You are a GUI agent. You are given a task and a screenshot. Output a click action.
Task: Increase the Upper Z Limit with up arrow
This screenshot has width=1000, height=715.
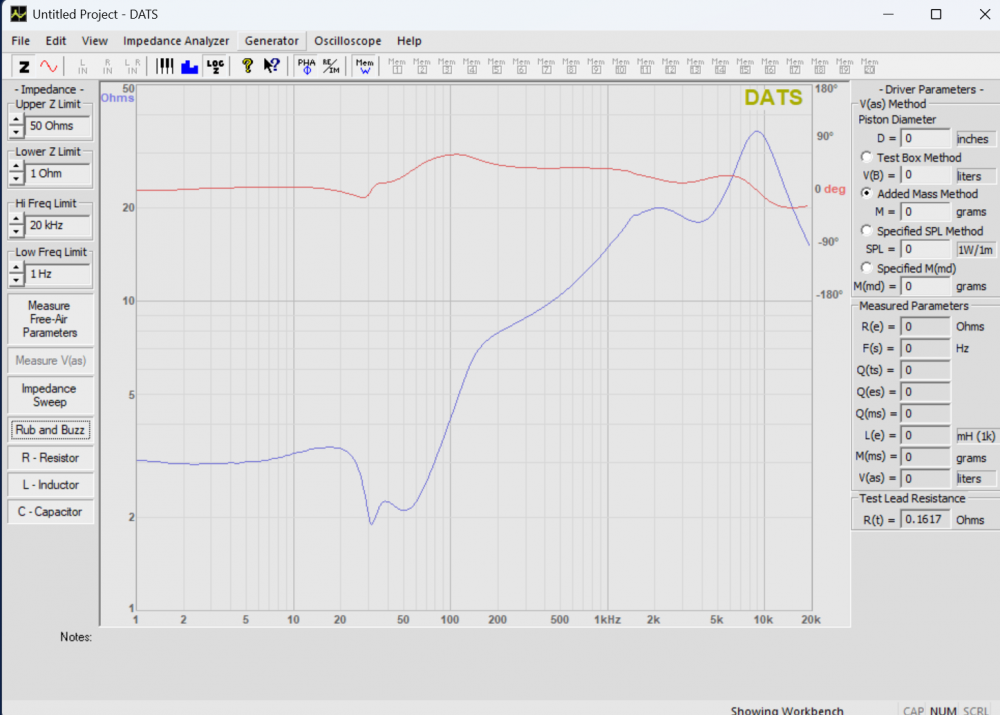point(16,120)
